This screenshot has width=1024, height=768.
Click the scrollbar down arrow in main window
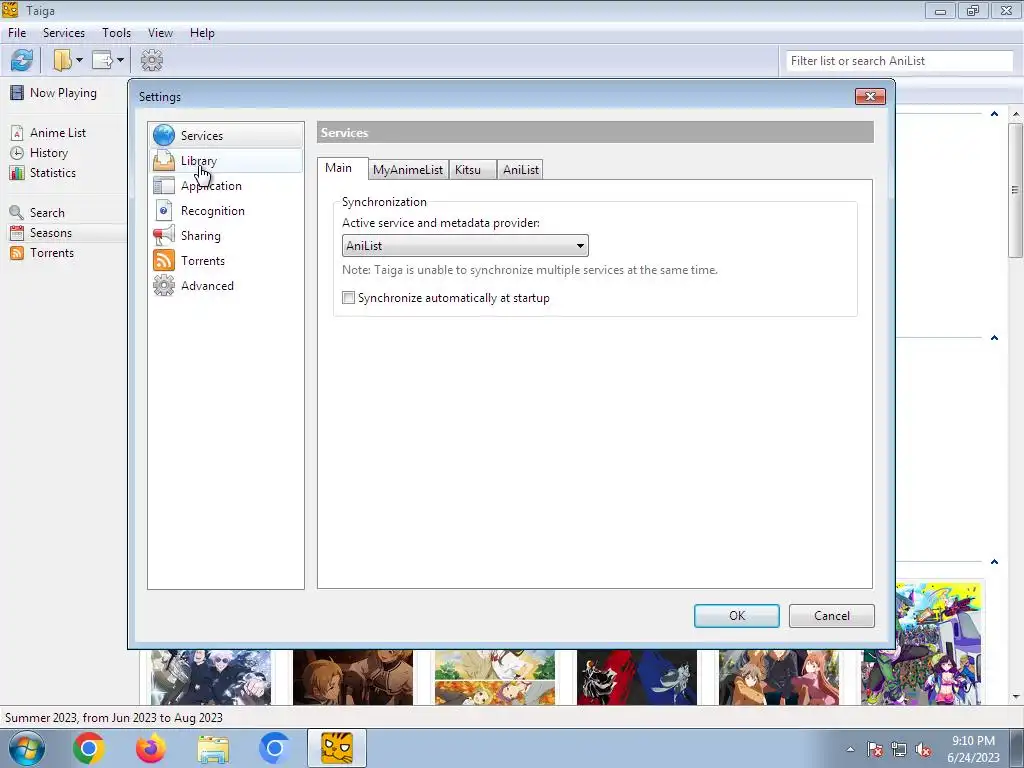pos(1016,697)
